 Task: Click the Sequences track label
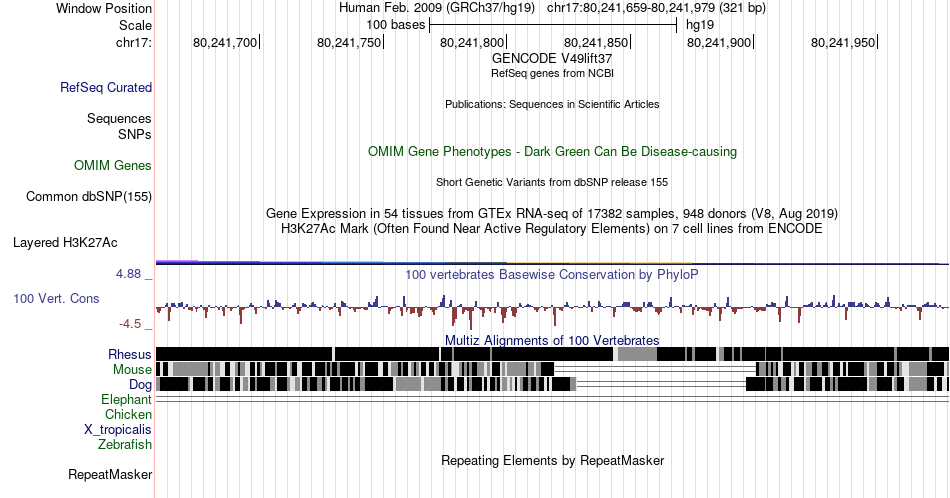[119, 118]
